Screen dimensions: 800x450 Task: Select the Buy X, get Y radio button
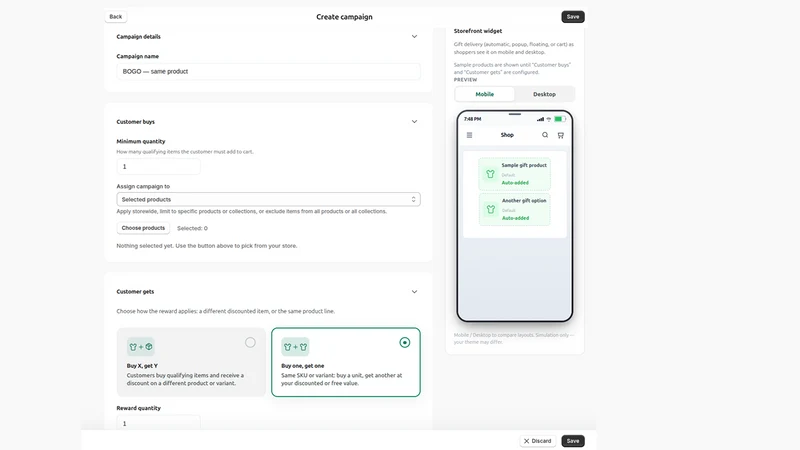[250, 342]
